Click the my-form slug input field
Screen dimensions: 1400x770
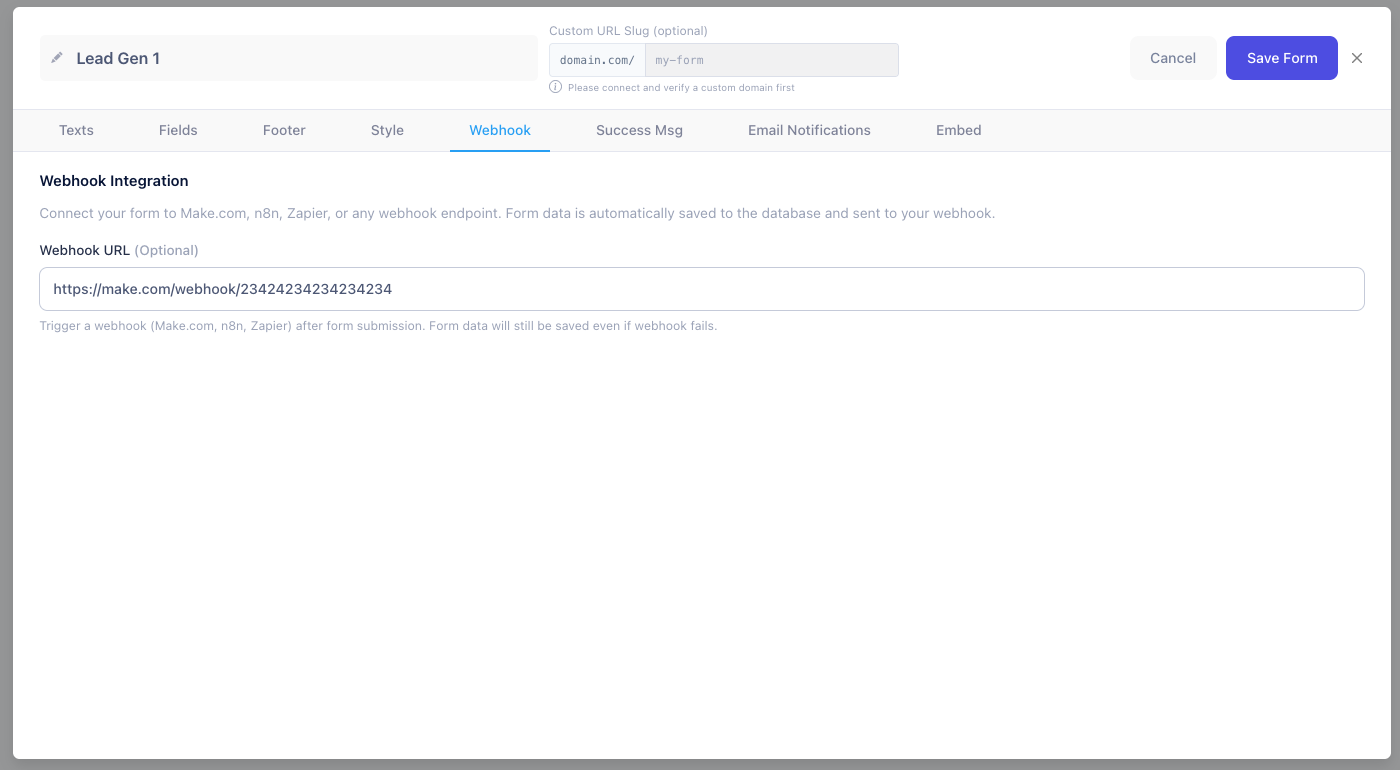coord(770,59)
